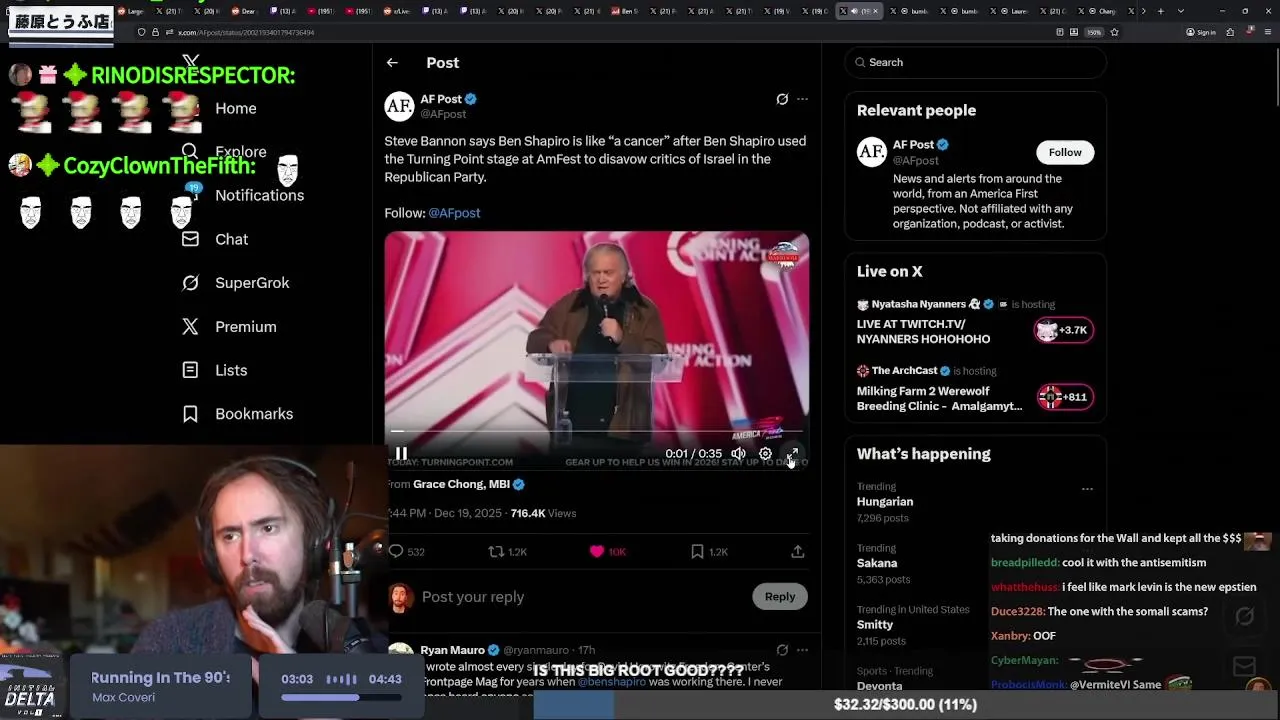
Task: Click the browser URL address bar
Action: click(600, 32)
